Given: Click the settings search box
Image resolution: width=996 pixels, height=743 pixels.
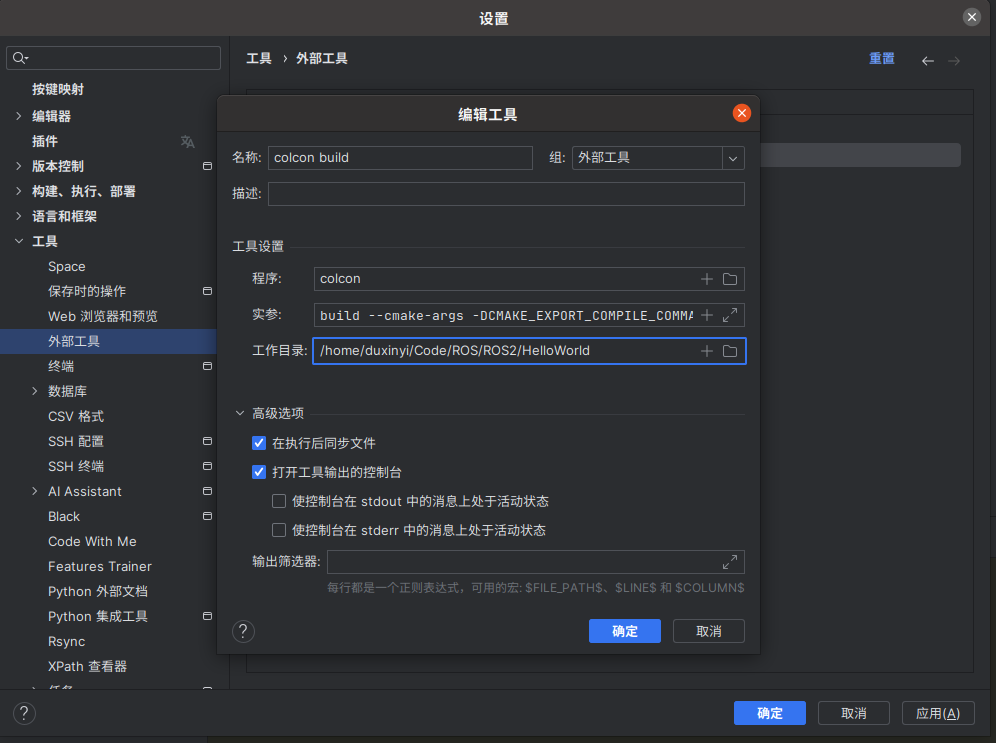Looking at the screenshot, I should [113, 58].
